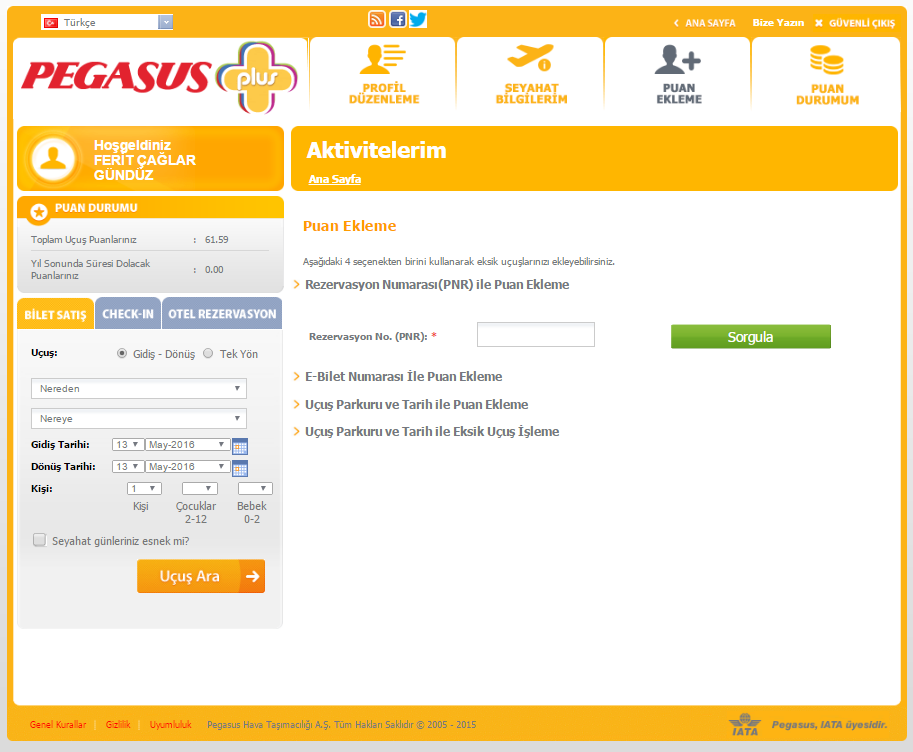Switch to the Check-In tab
The height and width of the screenshot is (752, 913).
[x=128, y=314]
